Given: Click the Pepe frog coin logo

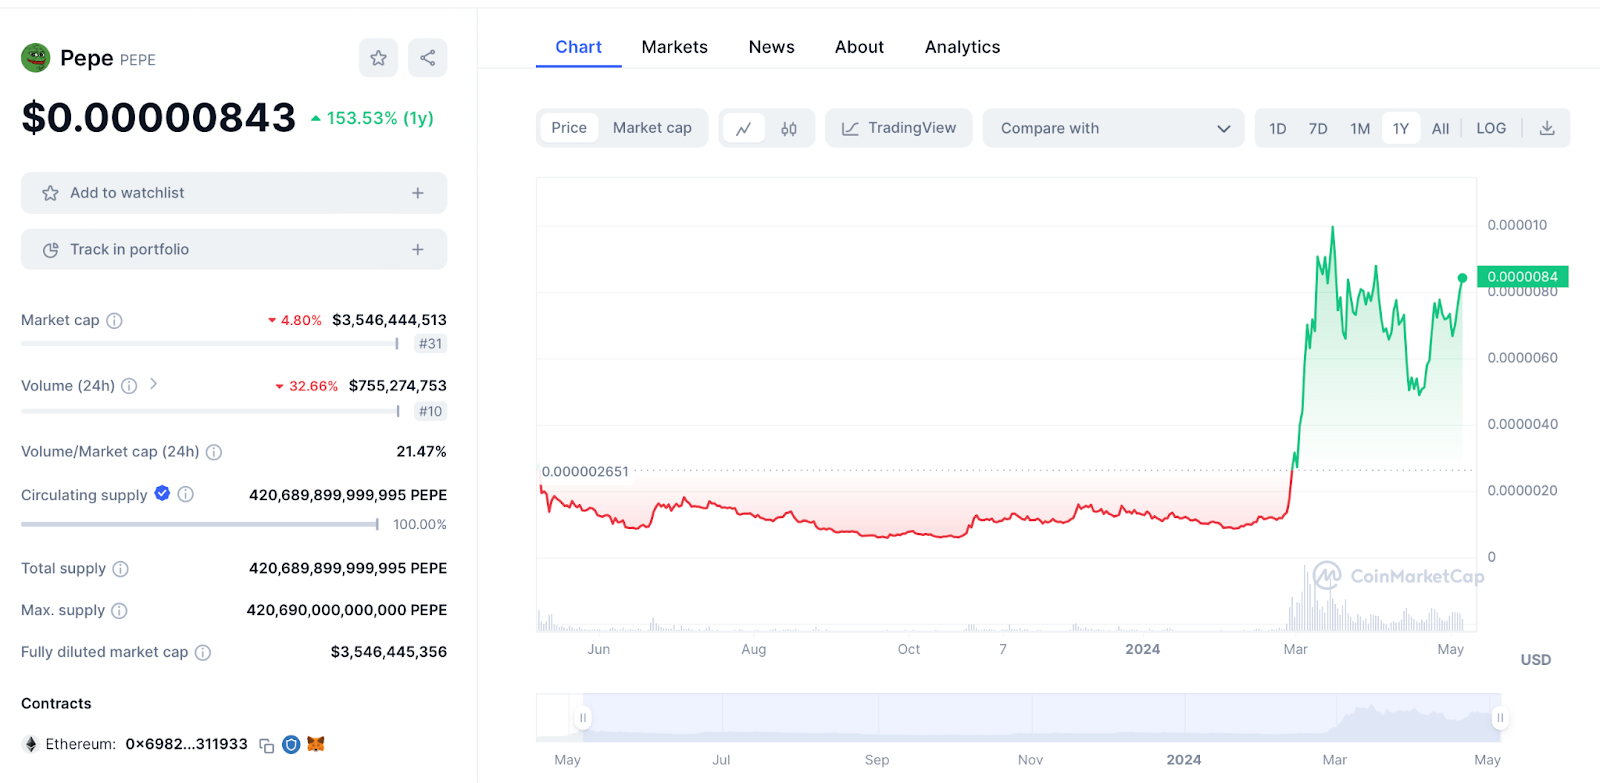Looking at the screenshot, I should coord(36,58).
